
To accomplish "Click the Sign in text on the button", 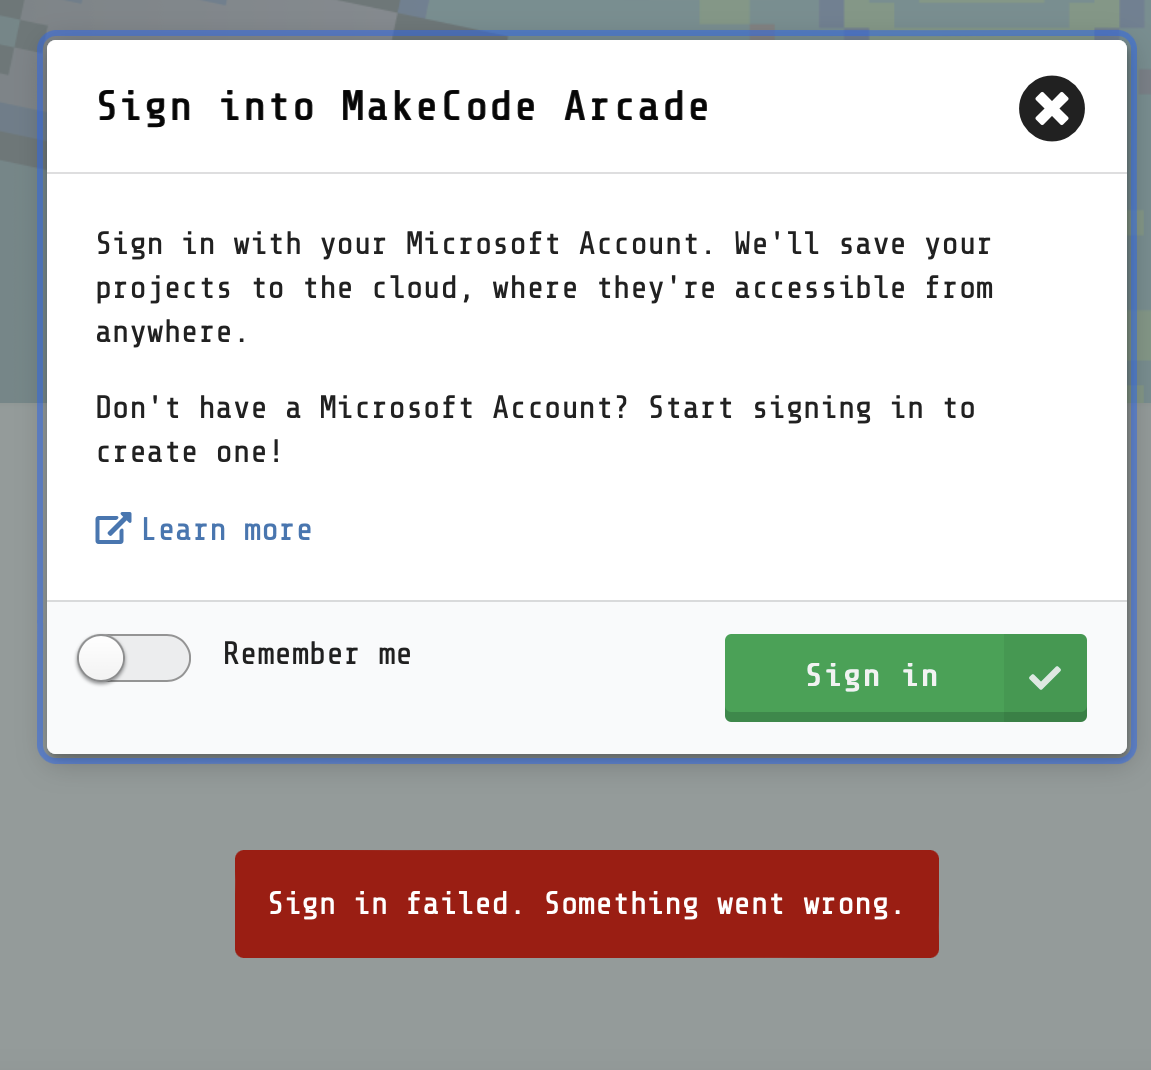I will coord(872,676).
